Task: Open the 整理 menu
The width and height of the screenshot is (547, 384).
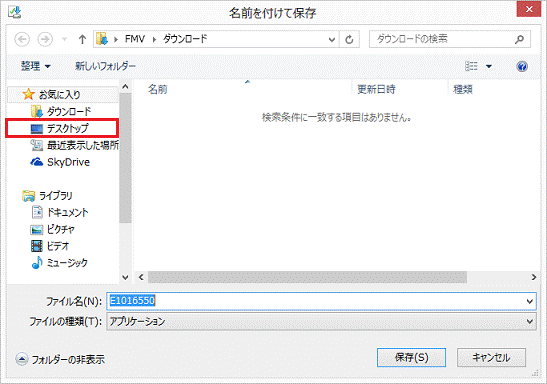Action: click(36, 66)
